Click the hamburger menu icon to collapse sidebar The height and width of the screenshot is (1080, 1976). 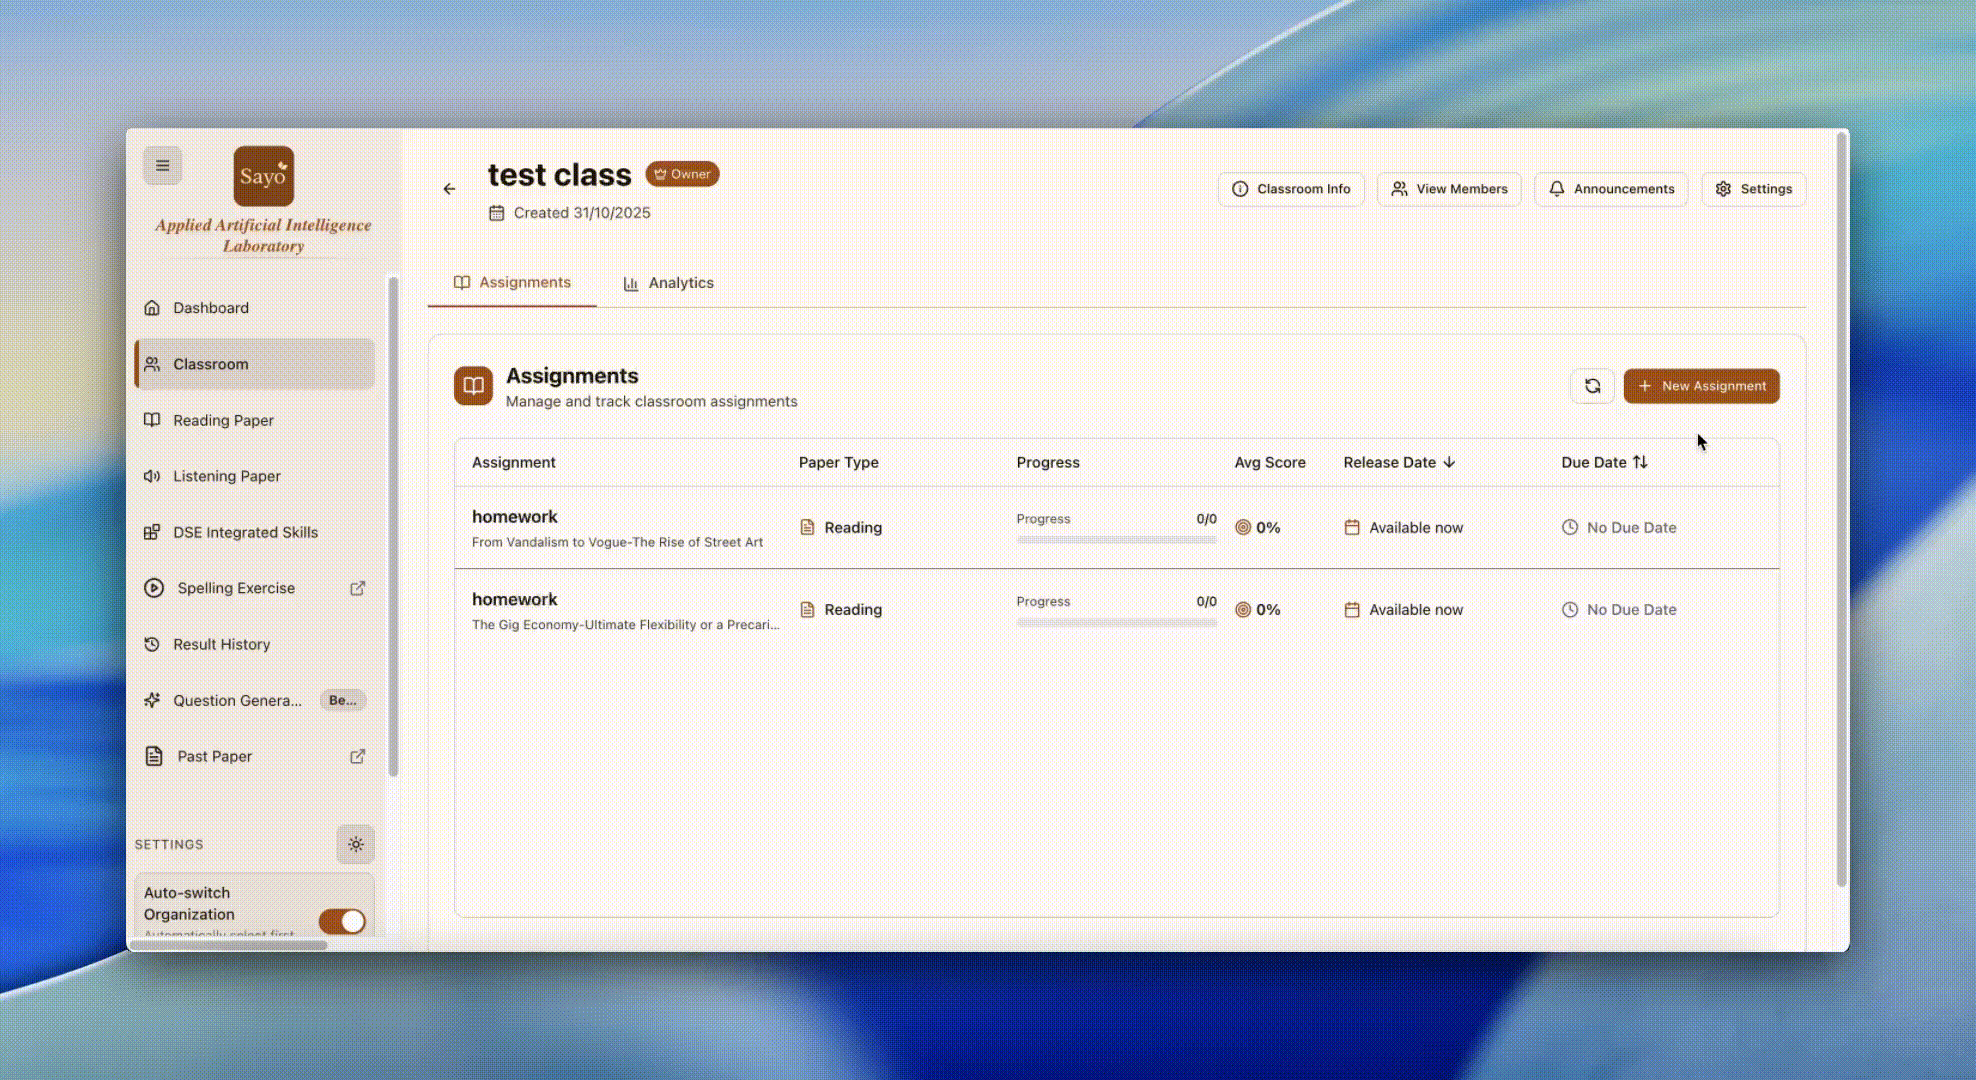tap(162, 166)
